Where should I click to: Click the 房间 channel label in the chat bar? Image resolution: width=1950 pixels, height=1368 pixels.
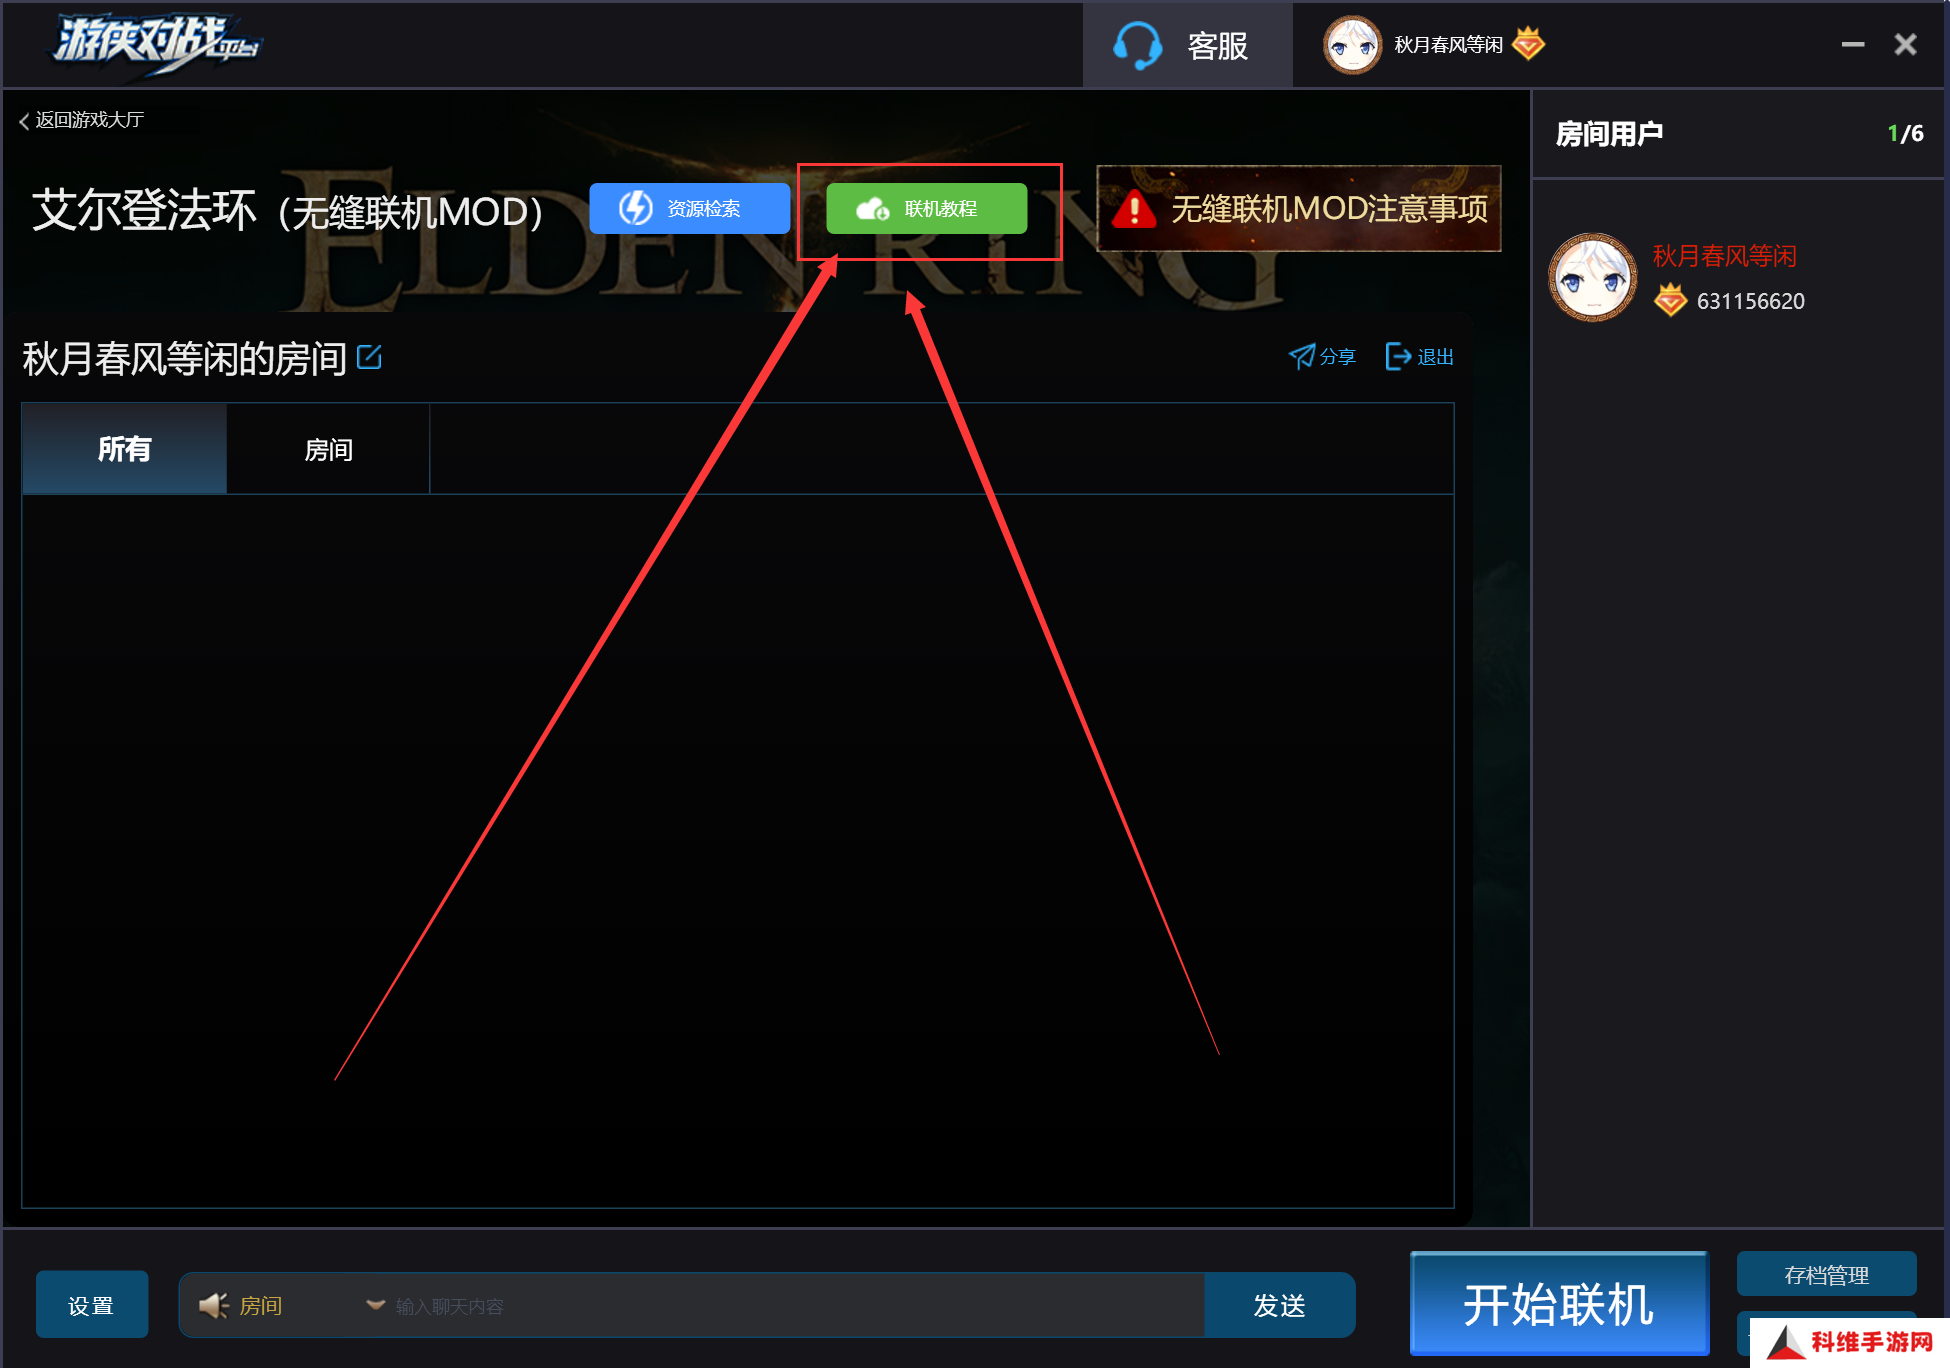click(x=261, y=1306)
